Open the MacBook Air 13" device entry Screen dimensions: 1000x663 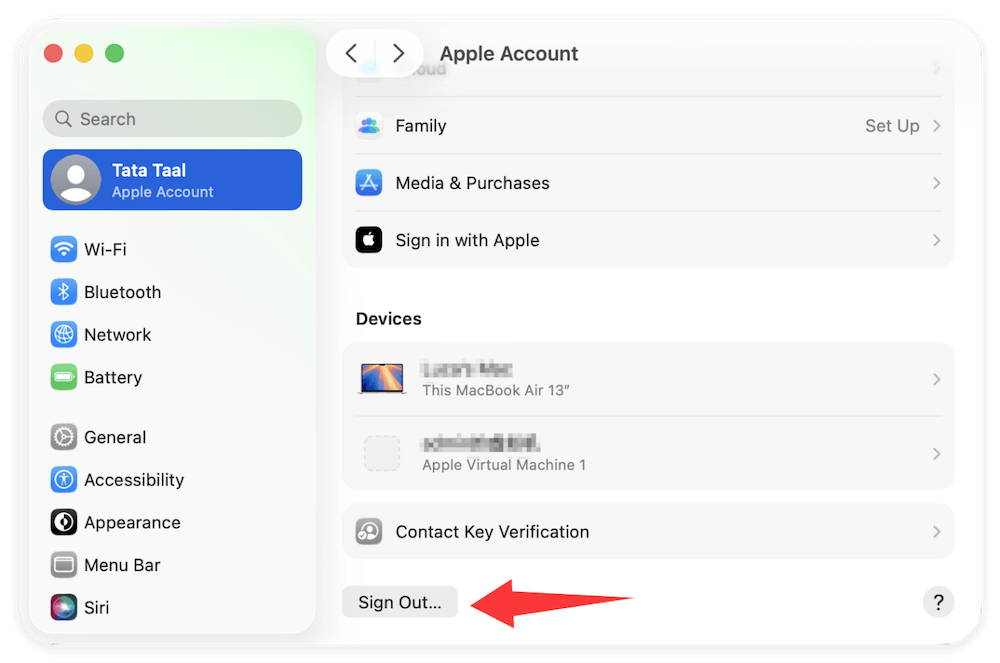(648, 379)
